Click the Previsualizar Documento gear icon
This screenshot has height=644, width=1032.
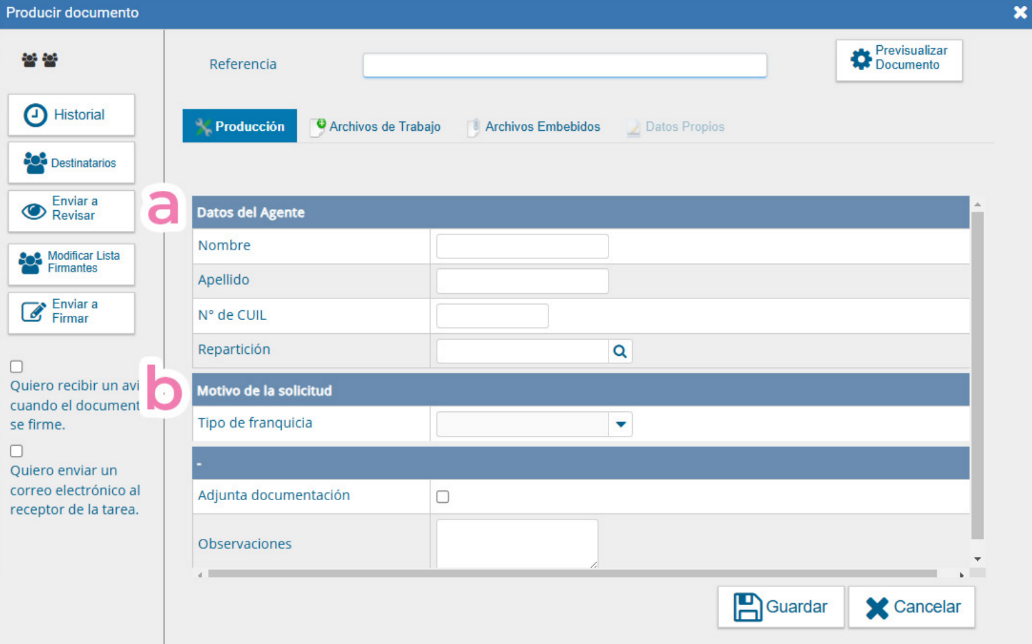(860, 59)
